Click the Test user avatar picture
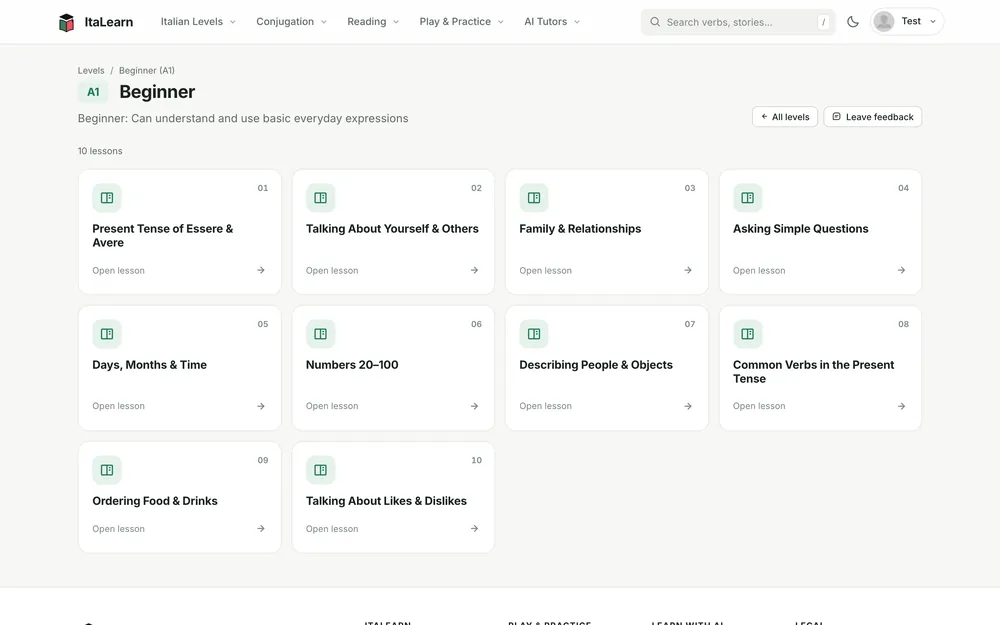Screen dimensions: 1000x625 pyautogui.click(x=884, y=22)
